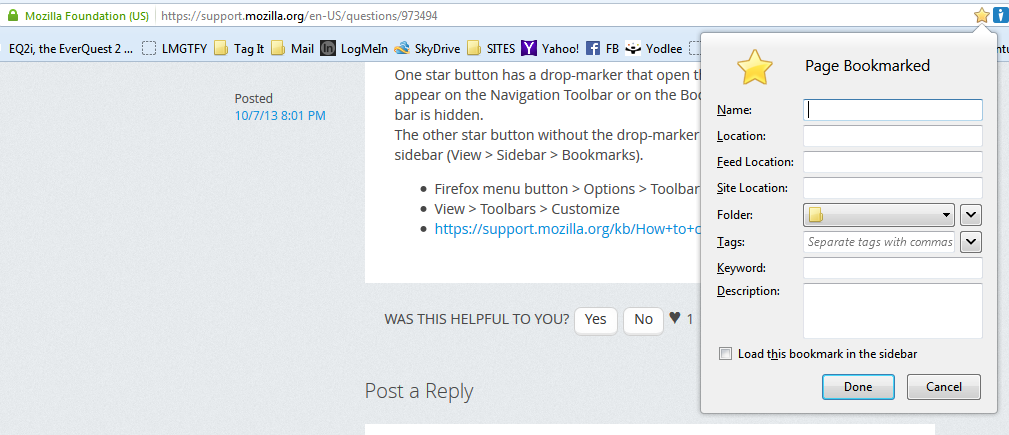Vote Yes on was this helpful
This screenshot has width=1009, height=435.
click(x=596, y=319)
